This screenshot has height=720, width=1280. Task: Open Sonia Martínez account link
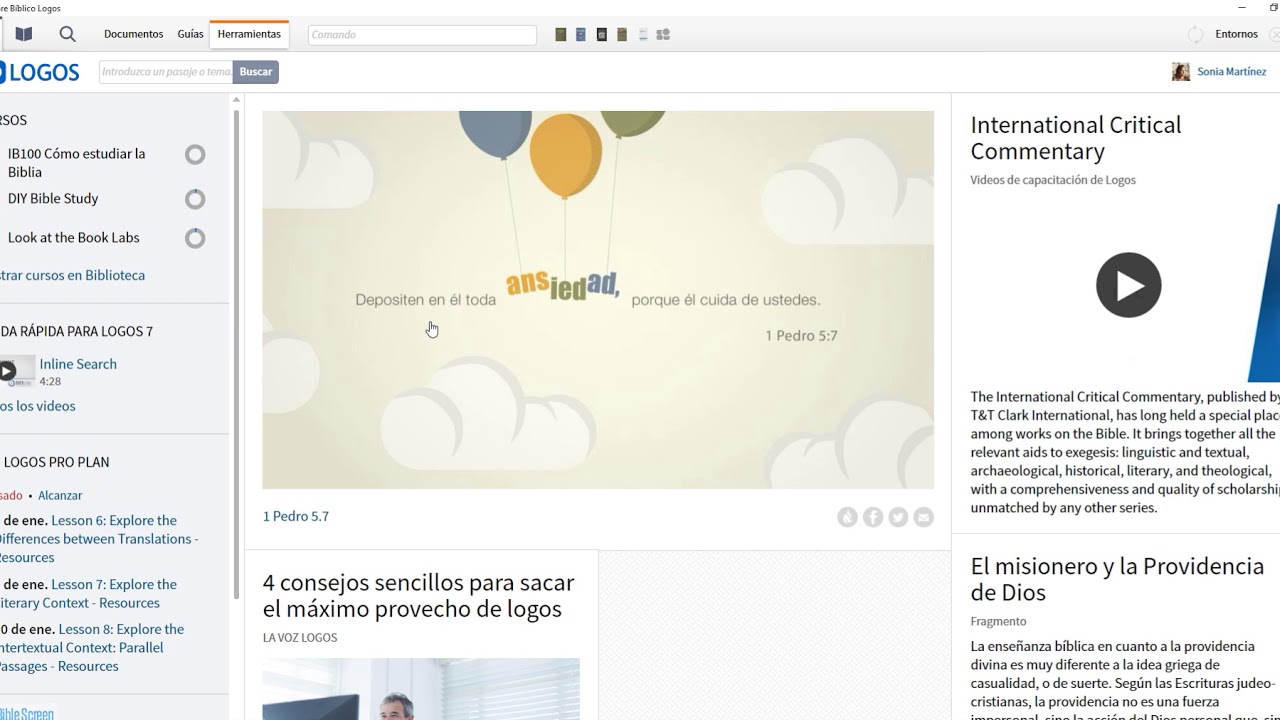(x=1231, y=72)
